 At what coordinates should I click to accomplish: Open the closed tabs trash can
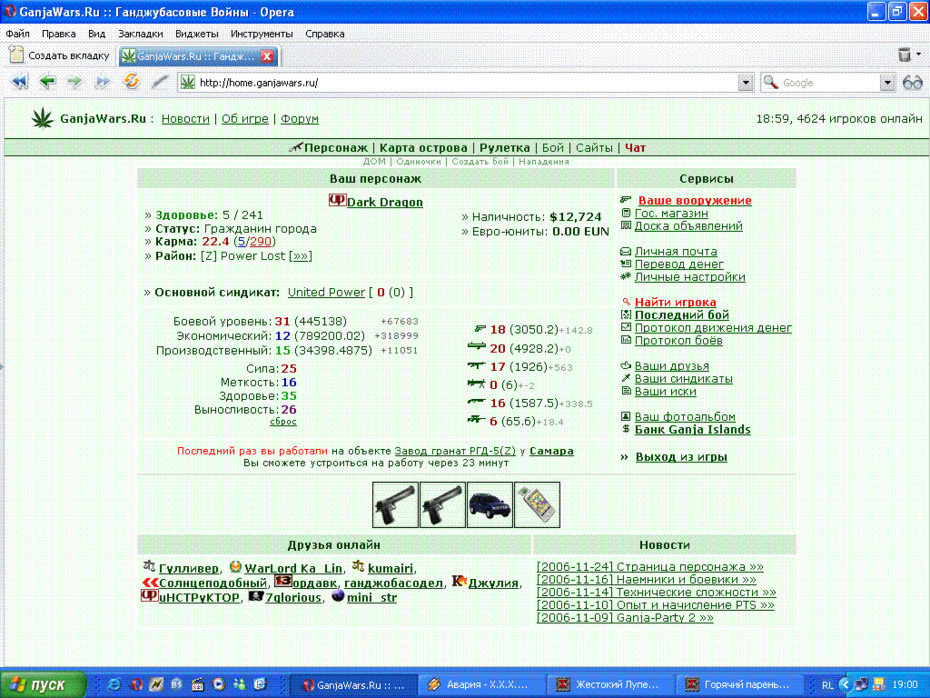(904, 55)
